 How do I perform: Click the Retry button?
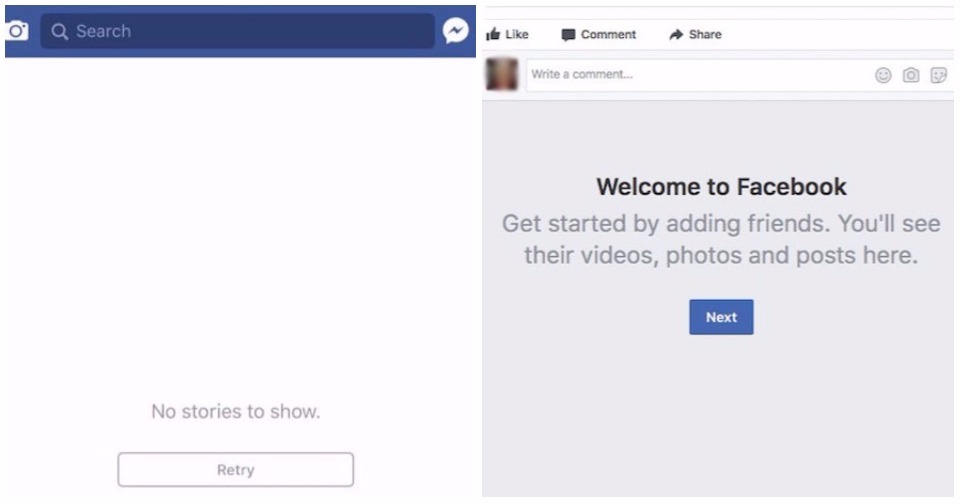(236, 470)
